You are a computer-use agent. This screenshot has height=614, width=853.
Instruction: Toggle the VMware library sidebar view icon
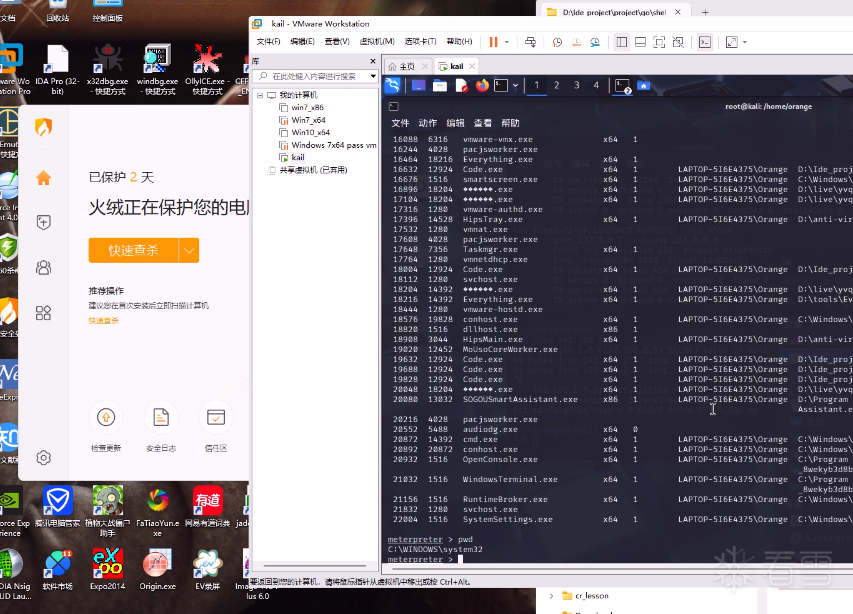622,42
